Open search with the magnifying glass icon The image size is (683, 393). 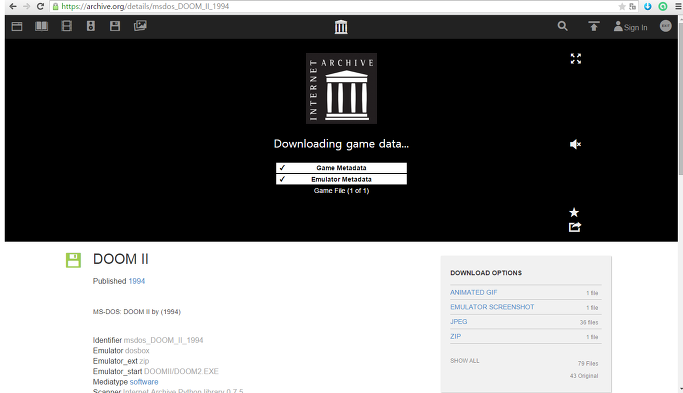pyautogui.click(x=562, y=26)
